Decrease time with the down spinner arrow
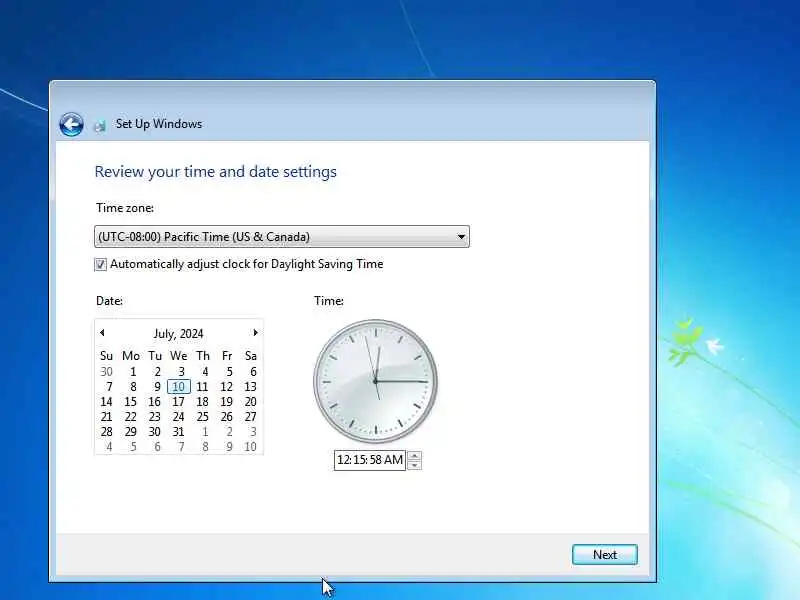The height and width of the screenshot is (600, 800). (x=414, y=465)
